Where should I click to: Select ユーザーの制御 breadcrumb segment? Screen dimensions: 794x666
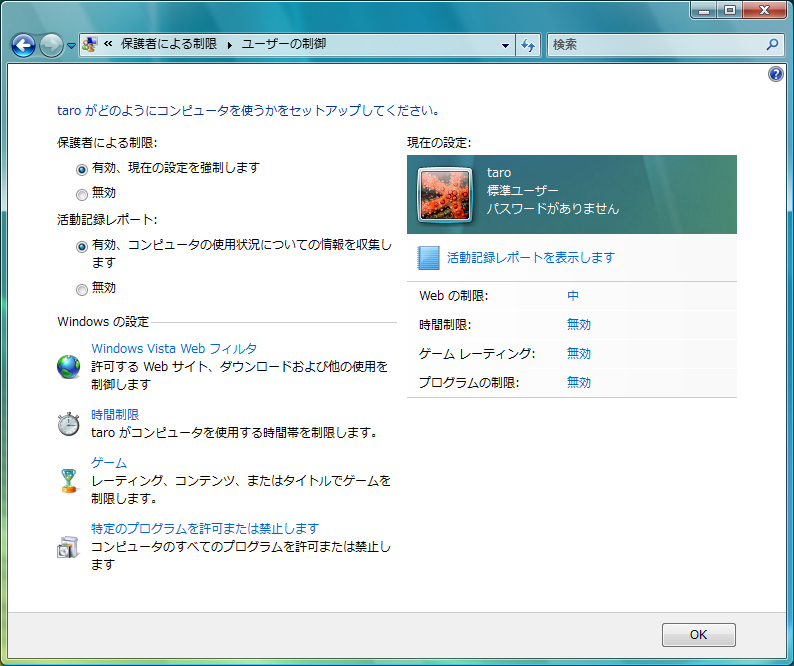(x=284, y=44)
